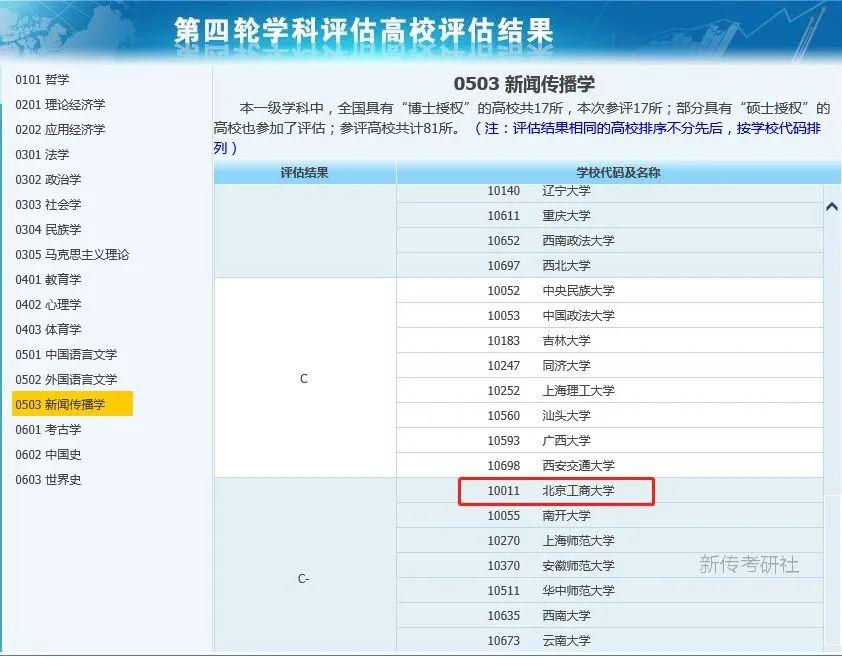Select 0202 应用经济学 in the sidebar

click(60, 129)
